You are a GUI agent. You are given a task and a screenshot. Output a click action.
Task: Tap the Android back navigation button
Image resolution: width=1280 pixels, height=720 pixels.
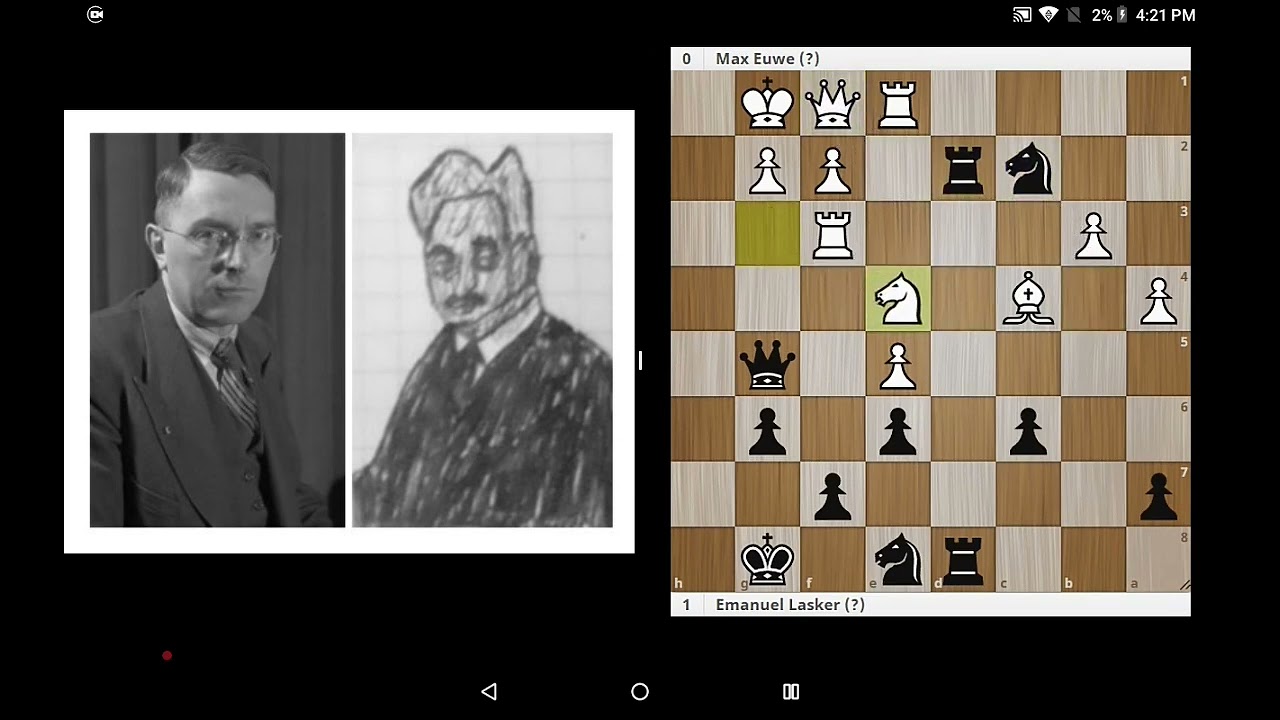pos(489,691)
